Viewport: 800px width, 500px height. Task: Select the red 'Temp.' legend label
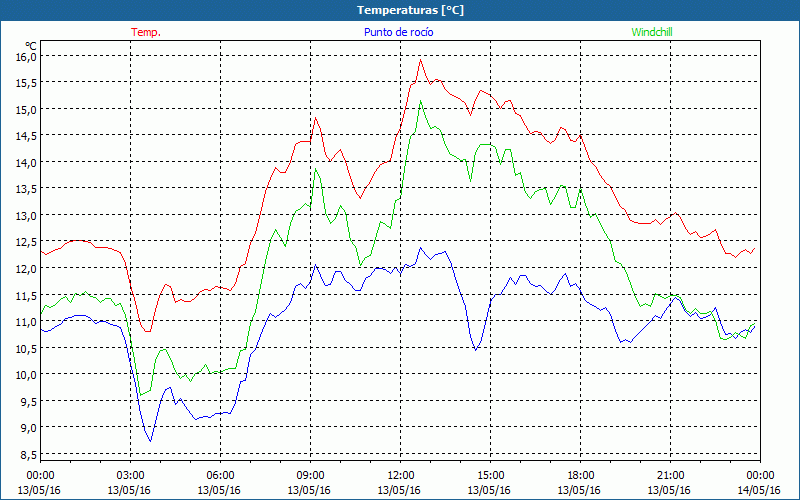click(146, 32)
